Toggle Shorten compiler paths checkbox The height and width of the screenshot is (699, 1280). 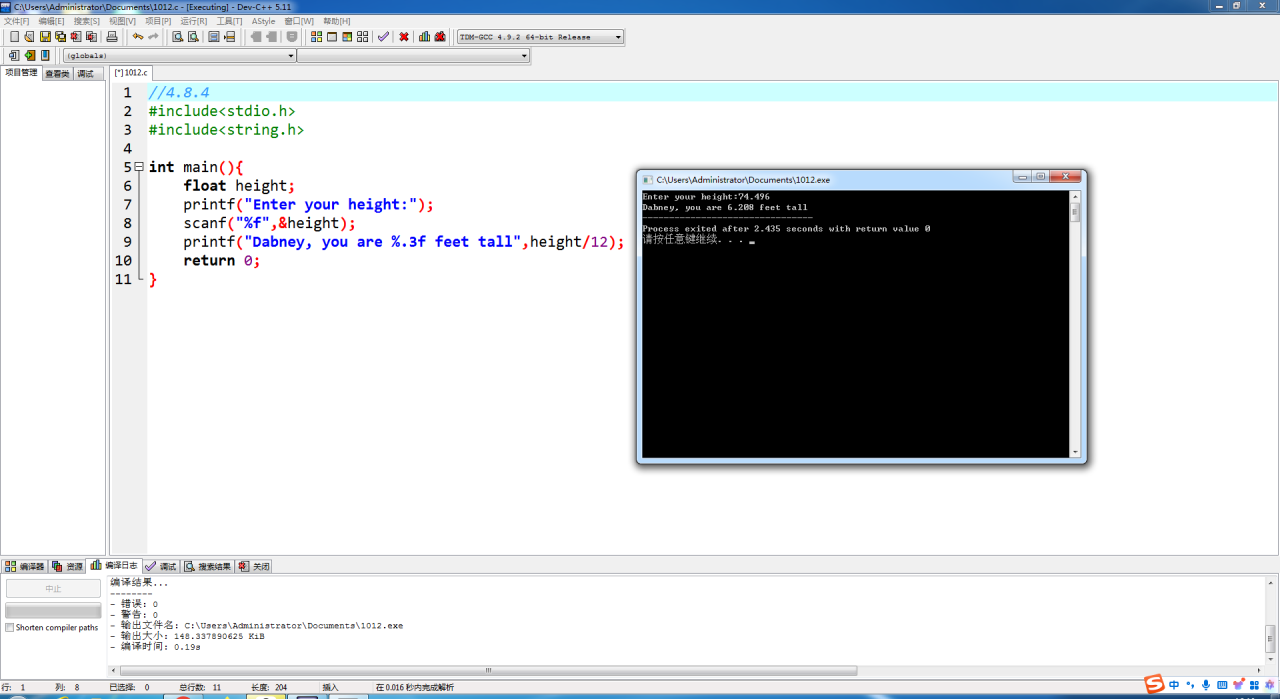pos(10,628)
